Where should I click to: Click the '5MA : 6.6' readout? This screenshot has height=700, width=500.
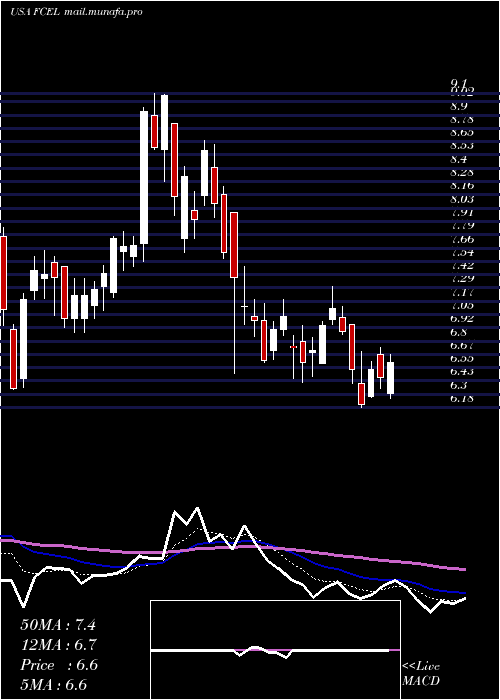pyautogui.click(x=54, y=685)
